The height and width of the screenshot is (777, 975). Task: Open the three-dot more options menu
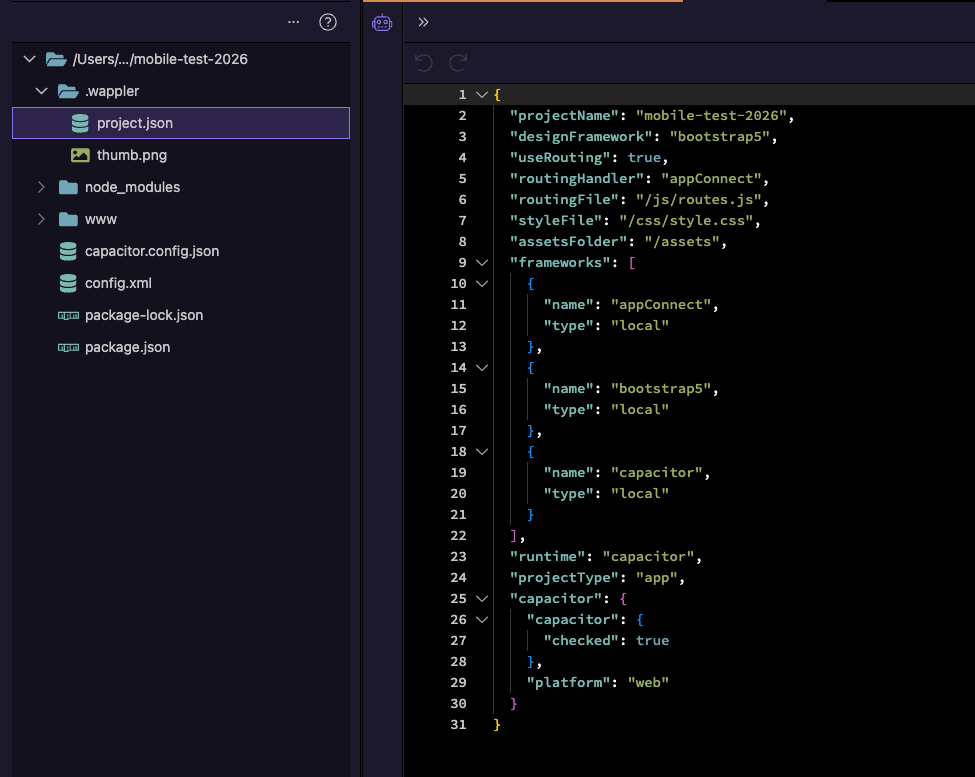pos(293,22)
